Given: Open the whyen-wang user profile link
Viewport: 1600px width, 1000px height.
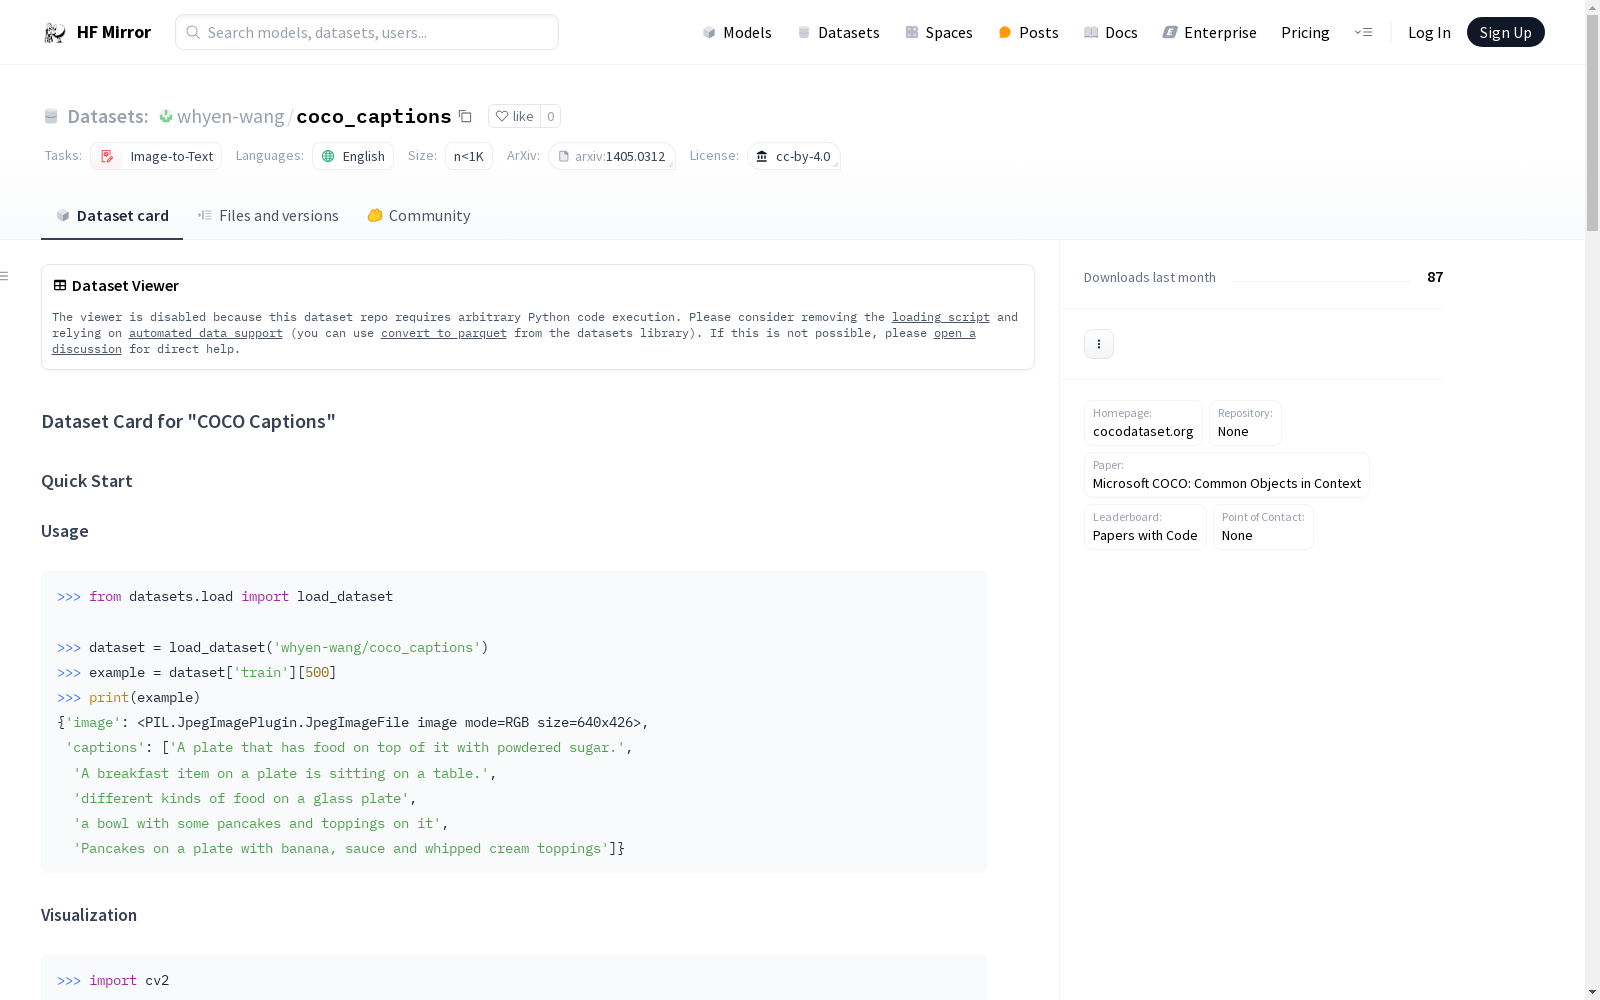Looking at the screenshot, I should pos(230,116).
